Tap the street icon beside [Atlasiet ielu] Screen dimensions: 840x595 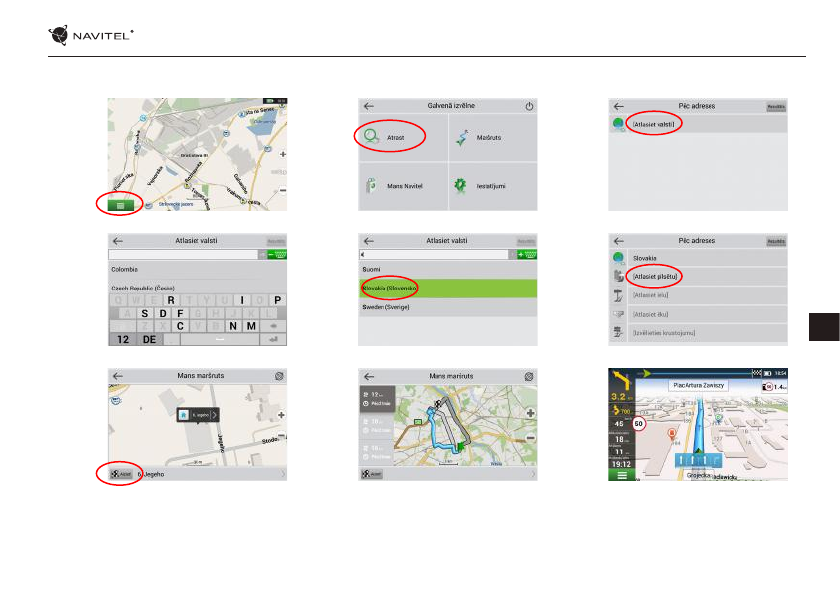[x=618, y=295]
